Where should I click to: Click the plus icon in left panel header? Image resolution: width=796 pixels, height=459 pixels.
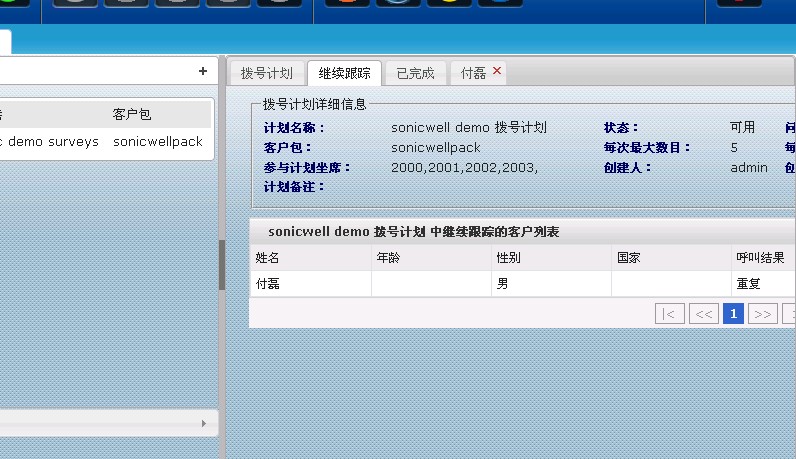203,71
